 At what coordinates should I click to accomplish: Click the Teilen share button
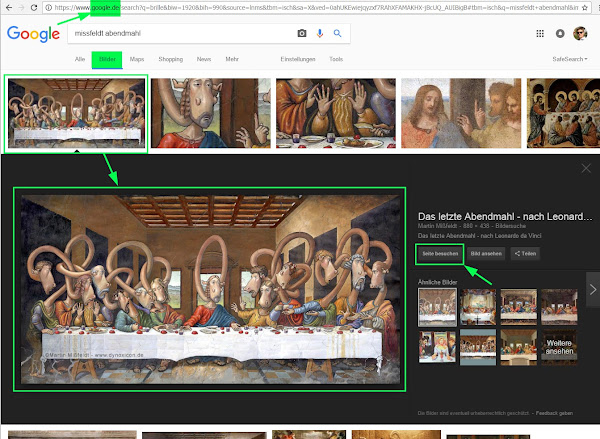pos(525,254)
